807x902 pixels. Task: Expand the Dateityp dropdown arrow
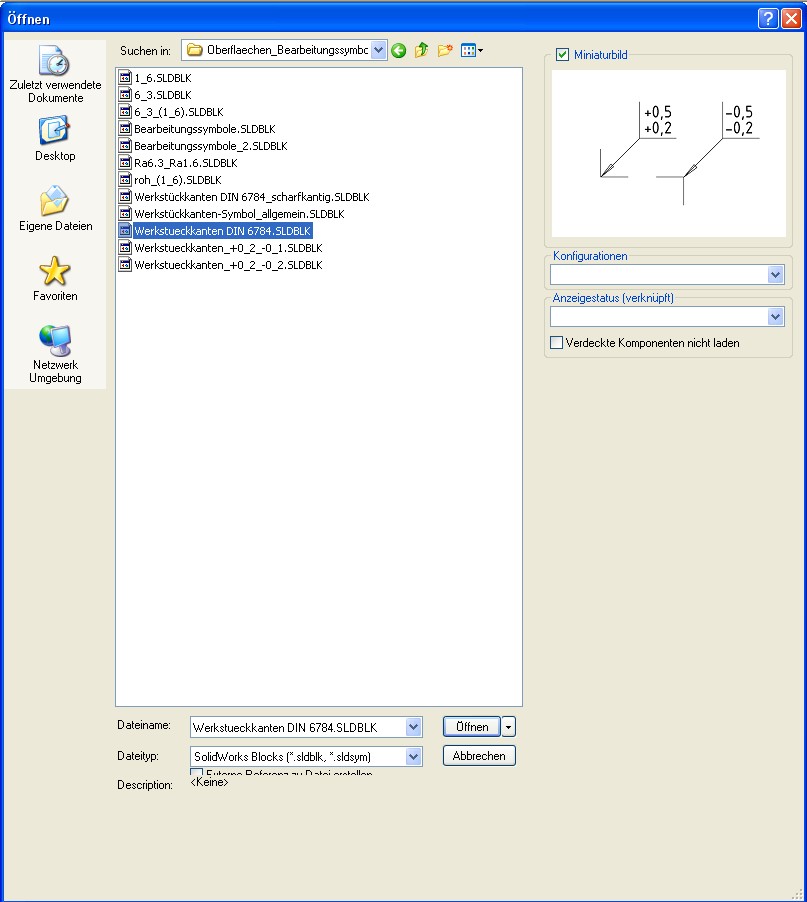(413, 756)
